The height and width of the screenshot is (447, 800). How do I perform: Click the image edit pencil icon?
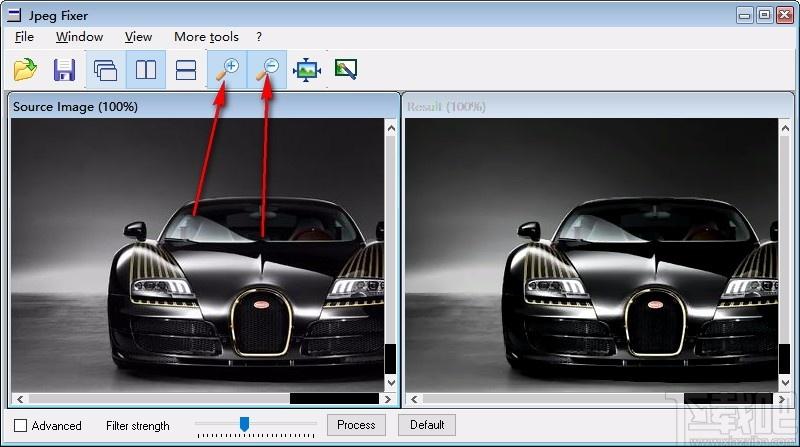click(x=346, y=70)
